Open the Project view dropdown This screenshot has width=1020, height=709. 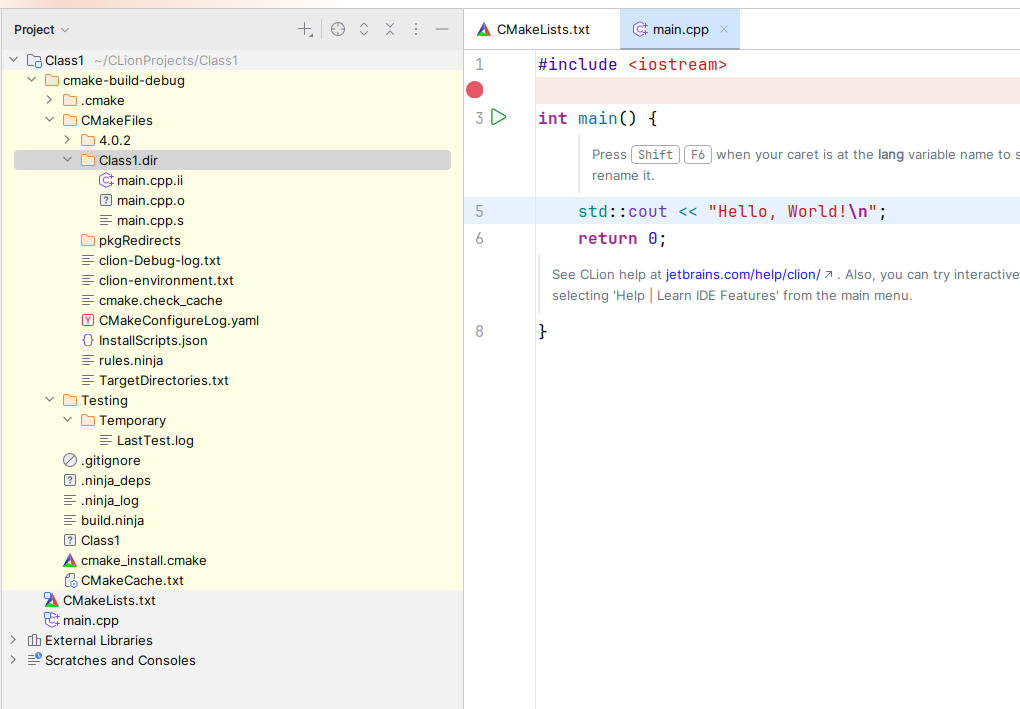click(42, 30)
